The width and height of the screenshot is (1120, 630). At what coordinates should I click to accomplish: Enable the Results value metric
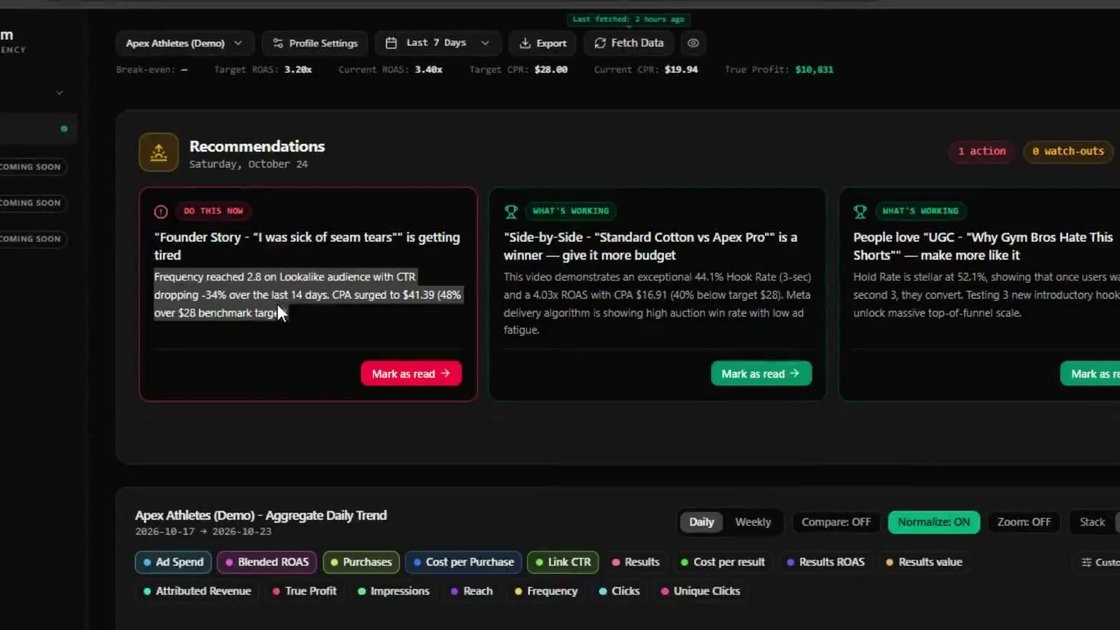tap(924, 562)
